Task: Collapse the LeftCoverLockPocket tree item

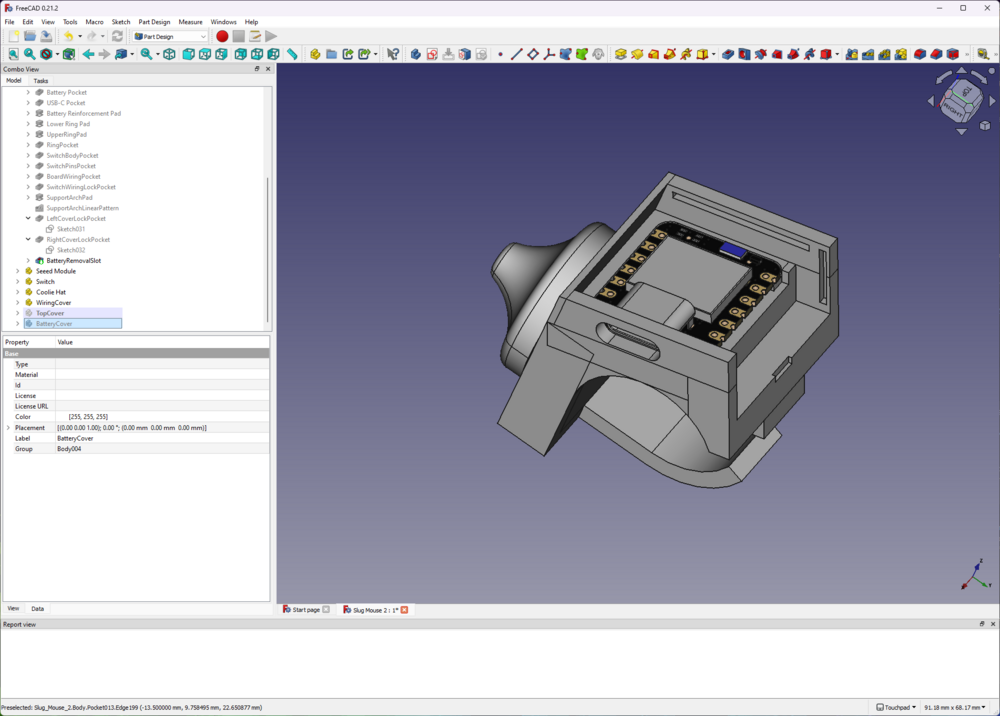Action: point(28,218)
